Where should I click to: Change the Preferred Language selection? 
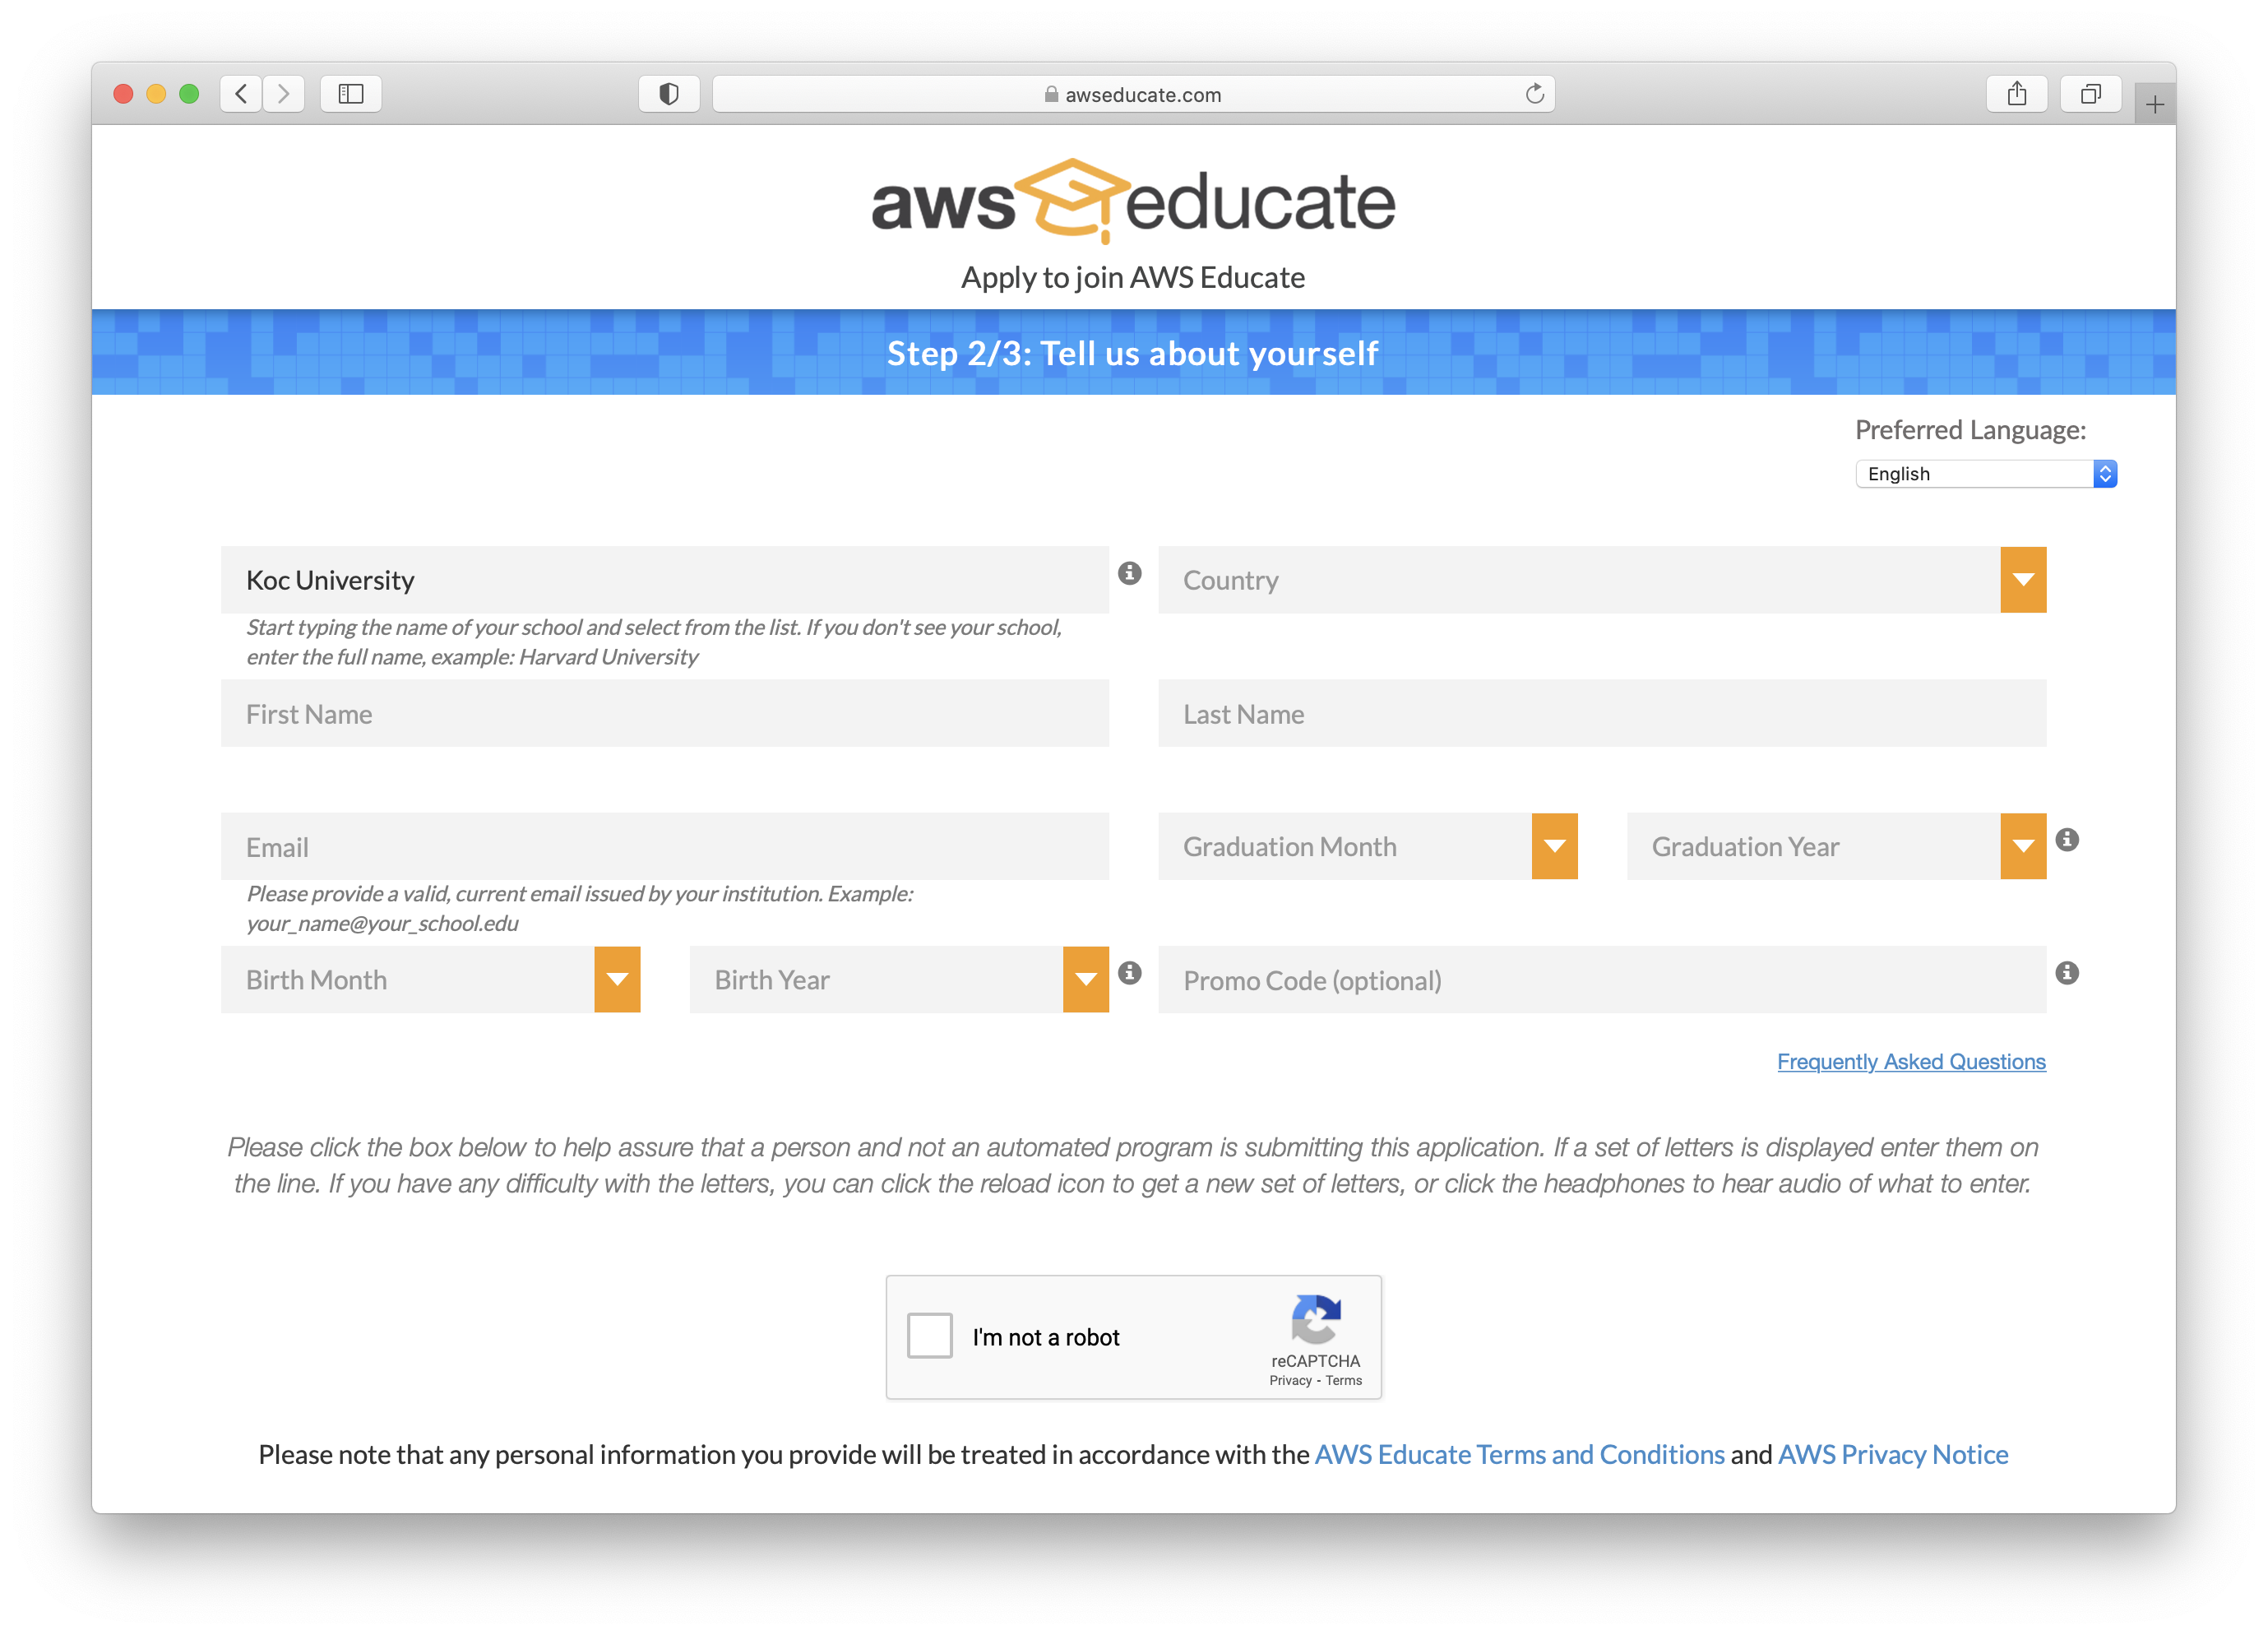tap(1985, 473)
